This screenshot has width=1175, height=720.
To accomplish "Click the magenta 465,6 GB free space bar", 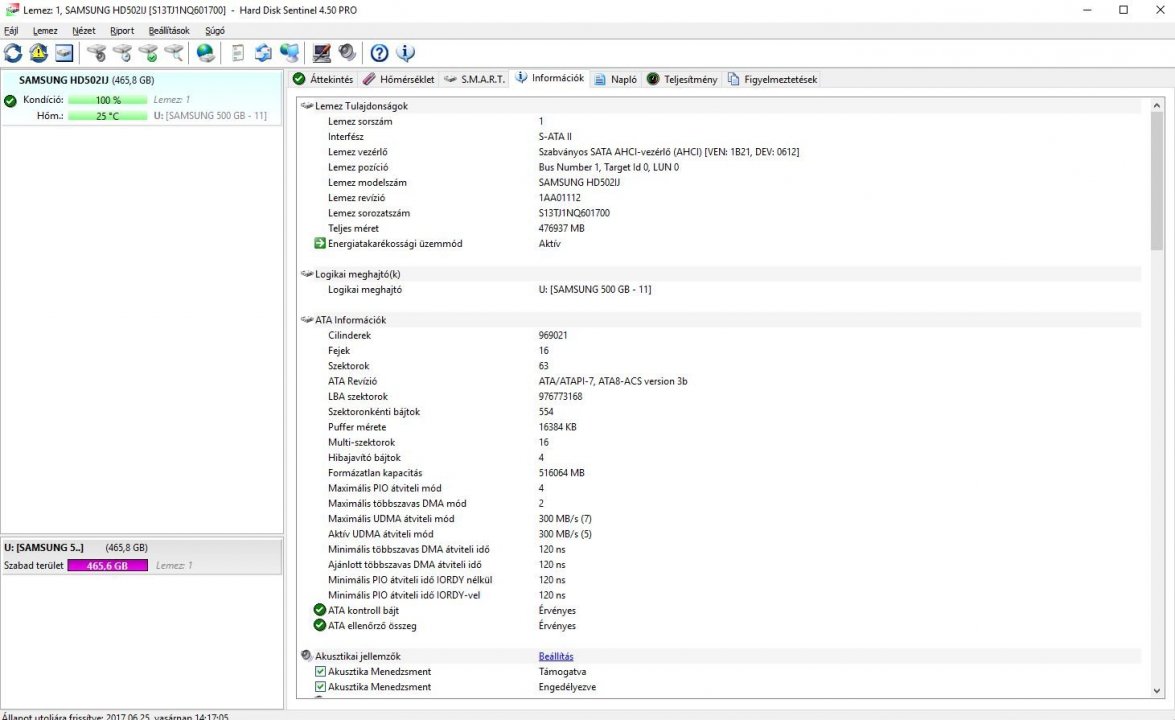I will [108, 566].
